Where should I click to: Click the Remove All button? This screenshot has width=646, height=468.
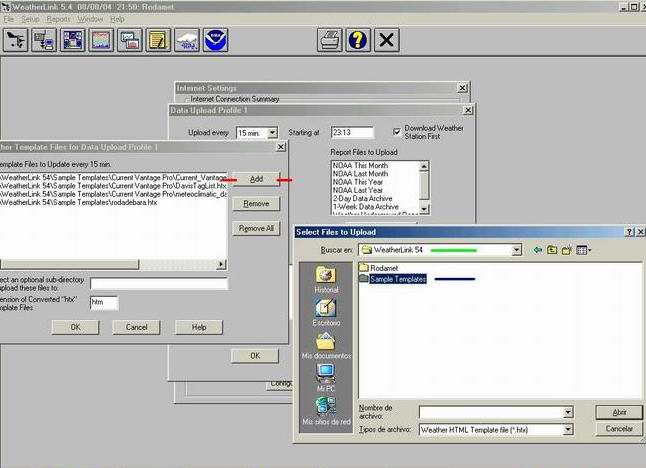tap(256, 228)
